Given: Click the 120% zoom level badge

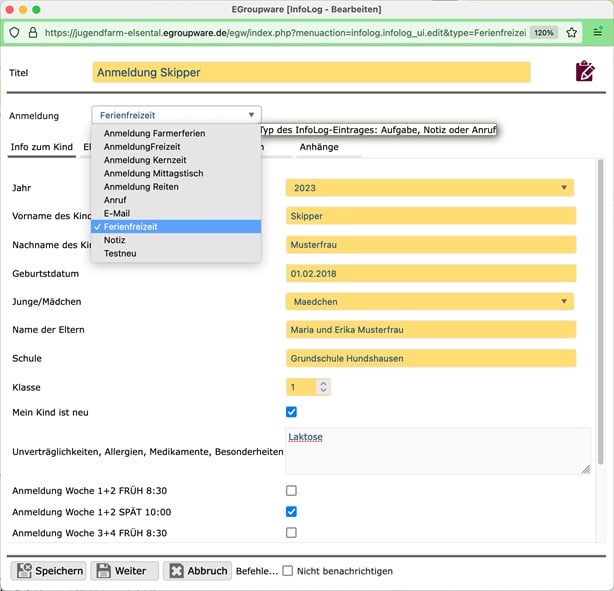Looking at the screenshot, I should click(x=544, y=32).
